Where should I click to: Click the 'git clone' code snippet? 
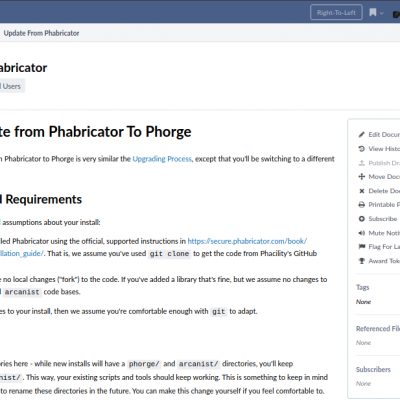[169, 254]
